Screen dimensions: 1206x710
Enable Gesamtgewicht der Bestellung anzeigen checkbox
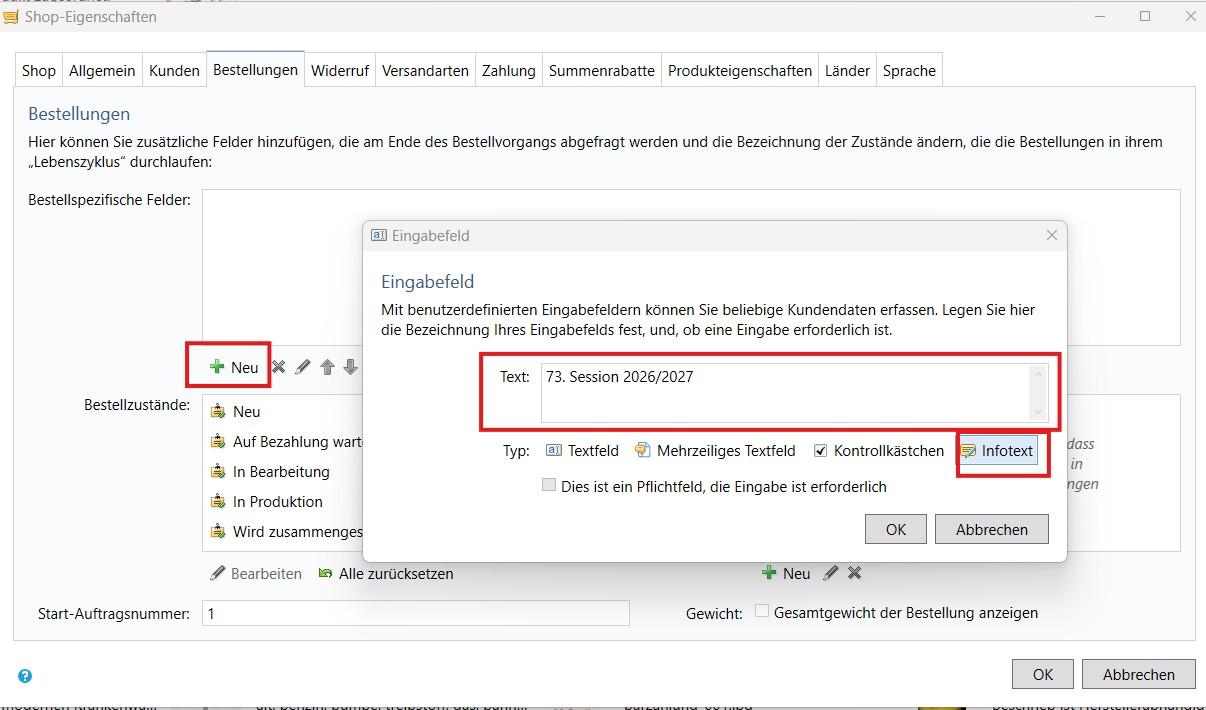point(762,612)
